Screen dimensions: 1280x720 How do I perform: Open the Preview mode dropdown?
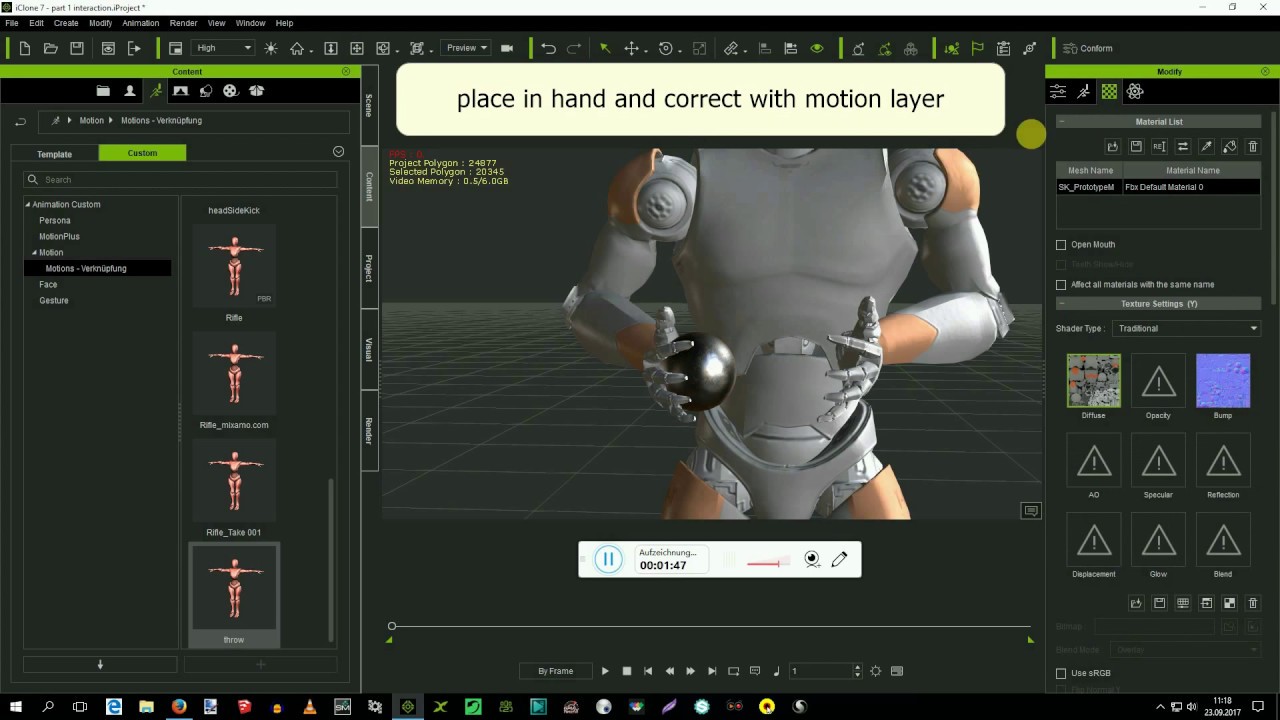pyautogui.click(x=466, y=48)
